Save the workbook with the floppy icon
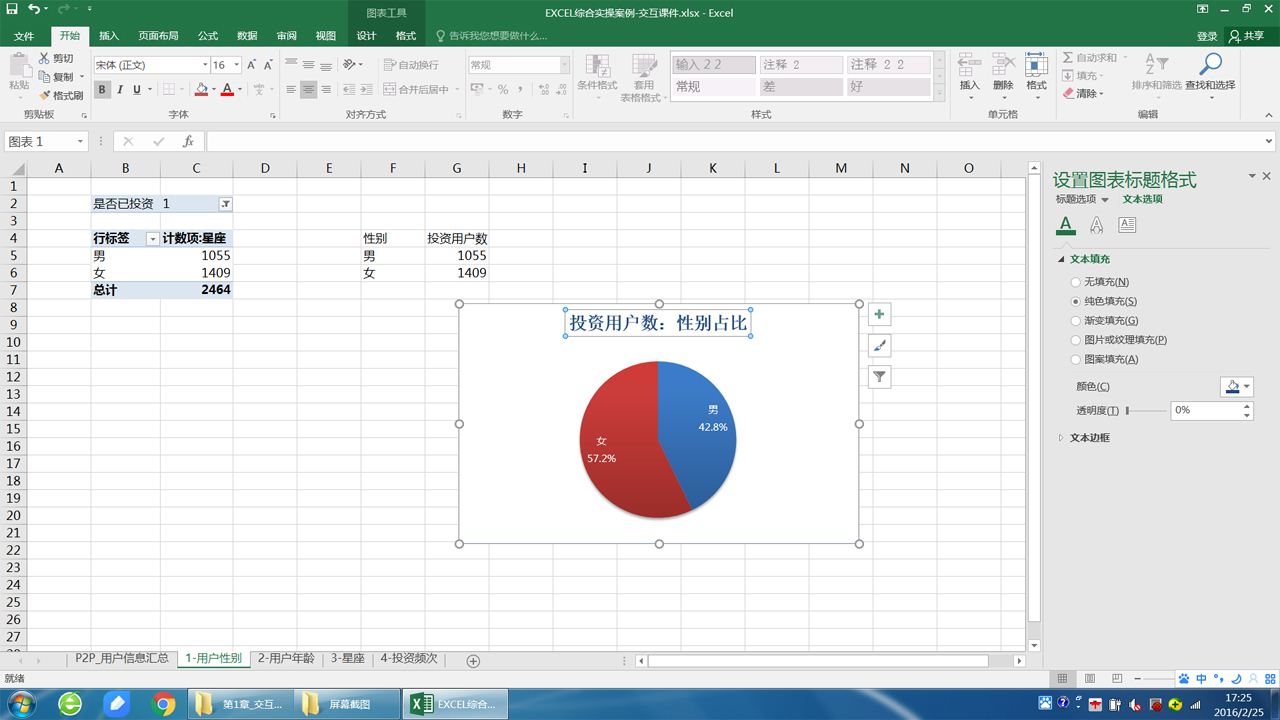This screenshot has width=1280, height=720. click(x=12, y=10)
